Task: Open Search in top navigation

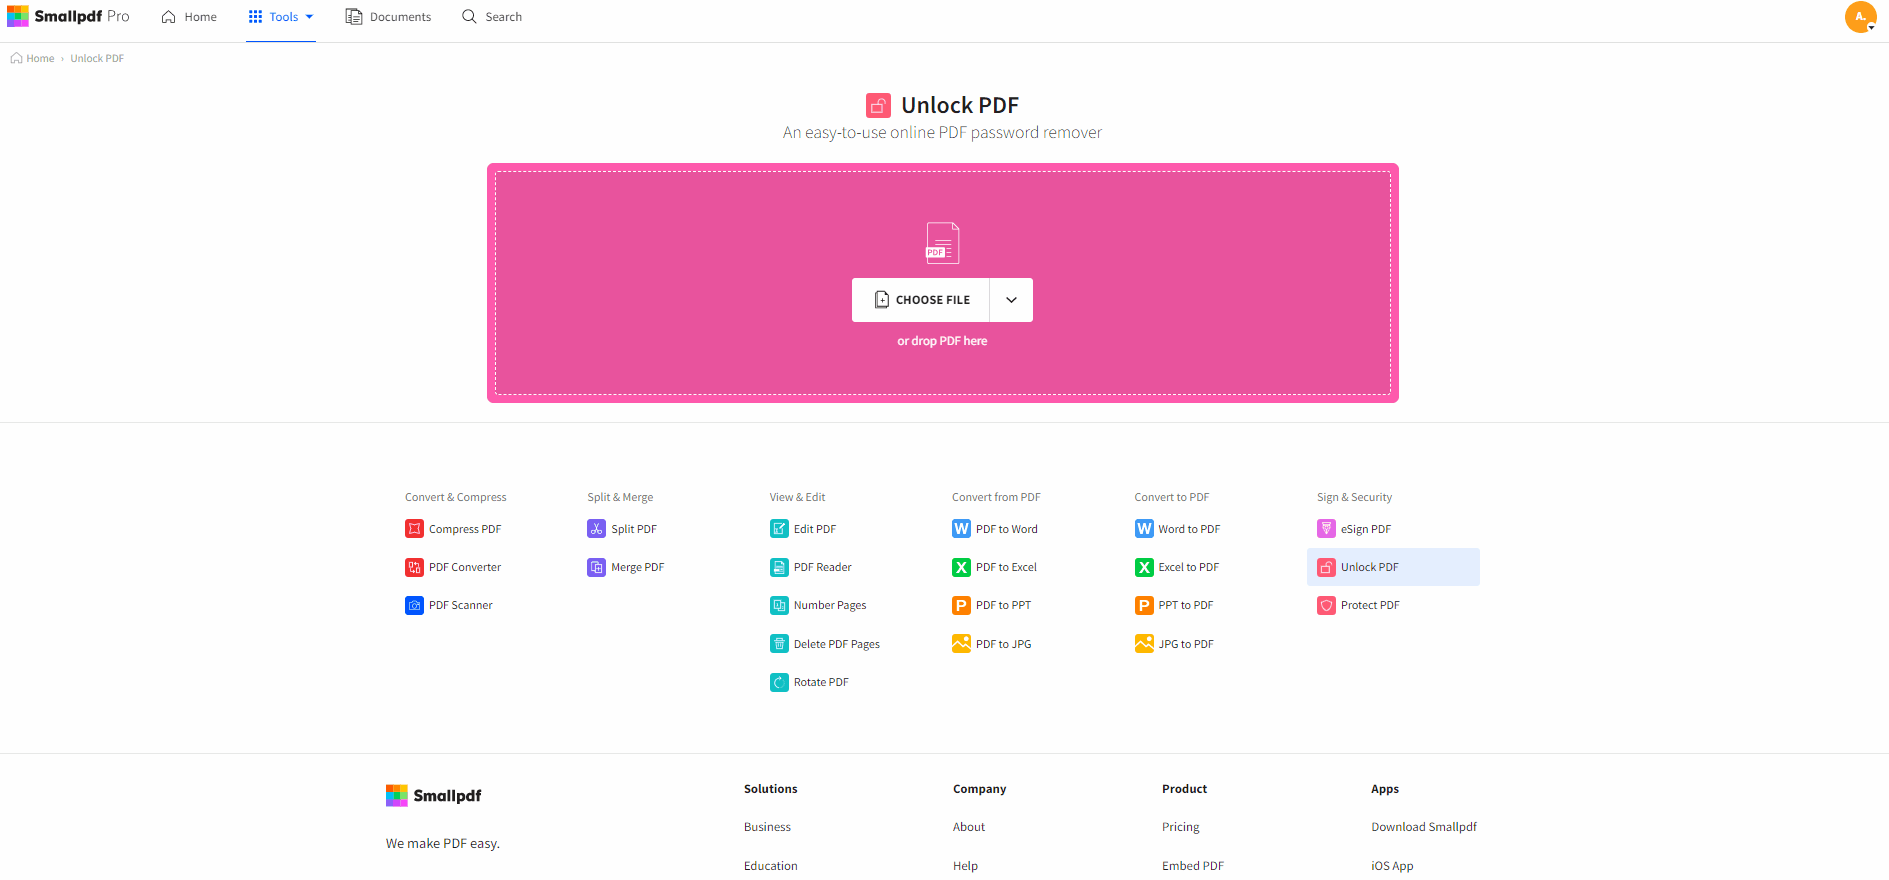Action: (x=492, y=17)
